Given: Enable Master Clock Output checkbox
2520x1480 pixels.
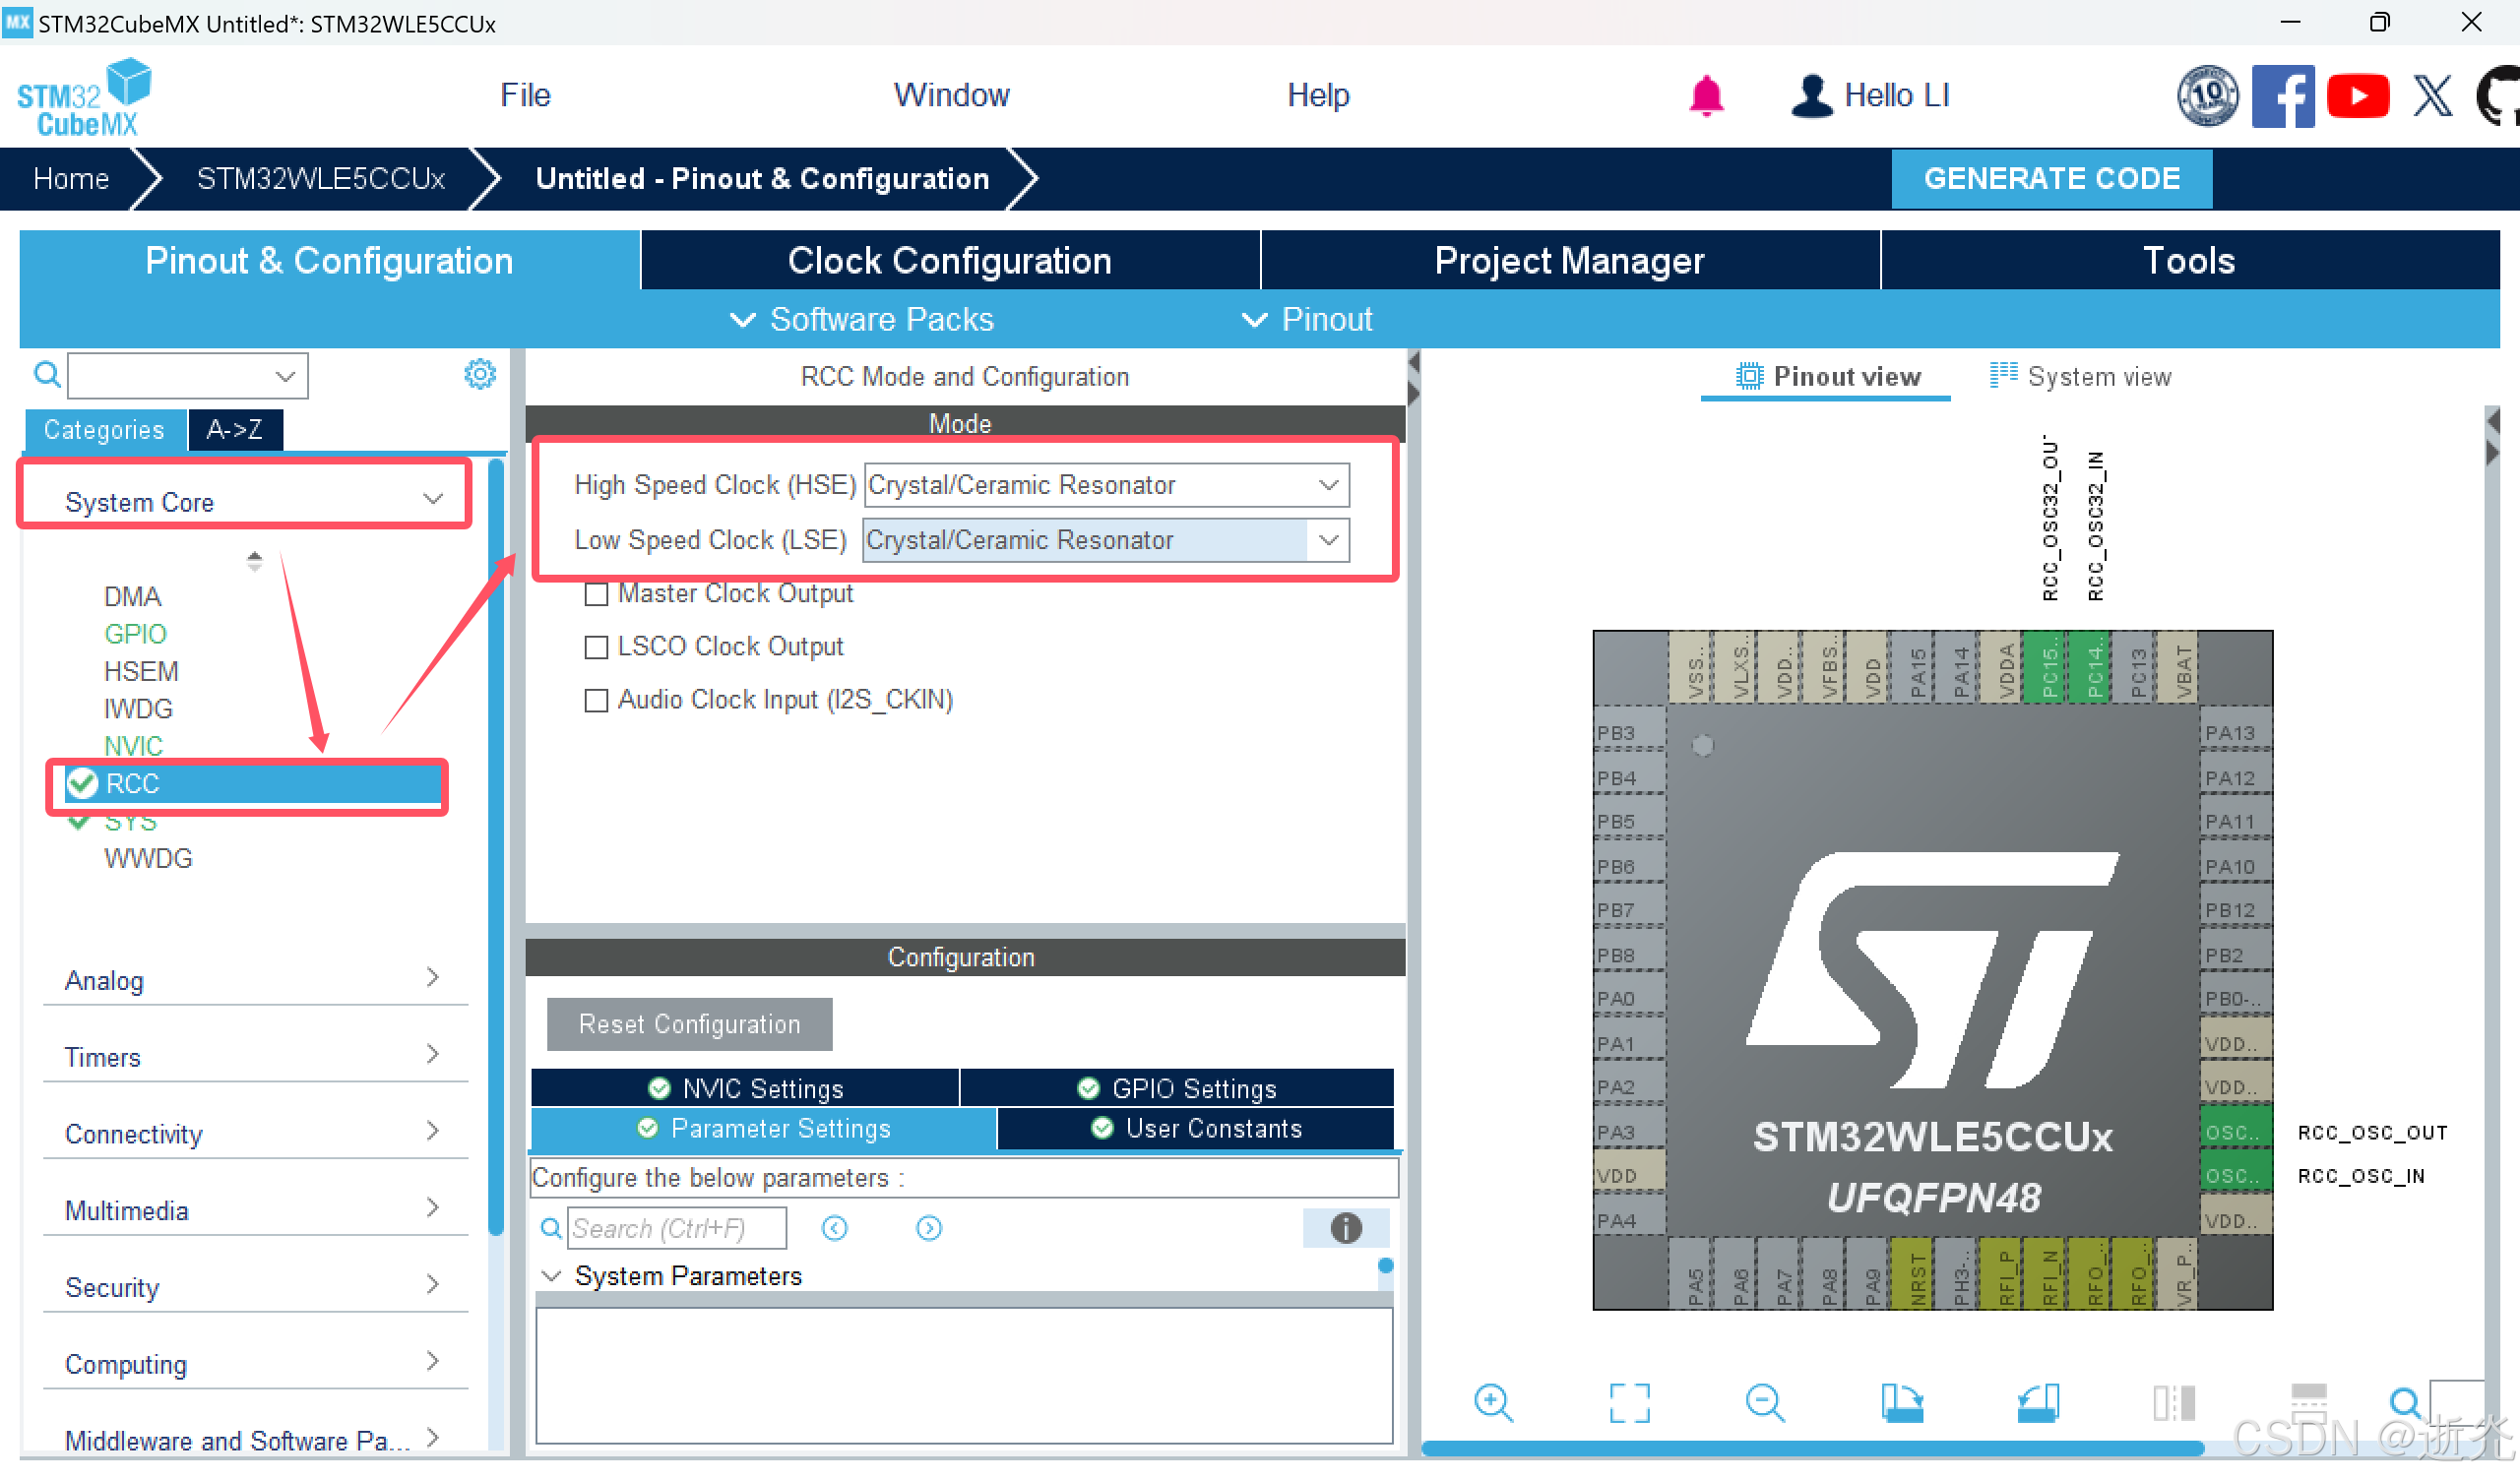Looking at the screenshot, I should click(x=595, y=594).
